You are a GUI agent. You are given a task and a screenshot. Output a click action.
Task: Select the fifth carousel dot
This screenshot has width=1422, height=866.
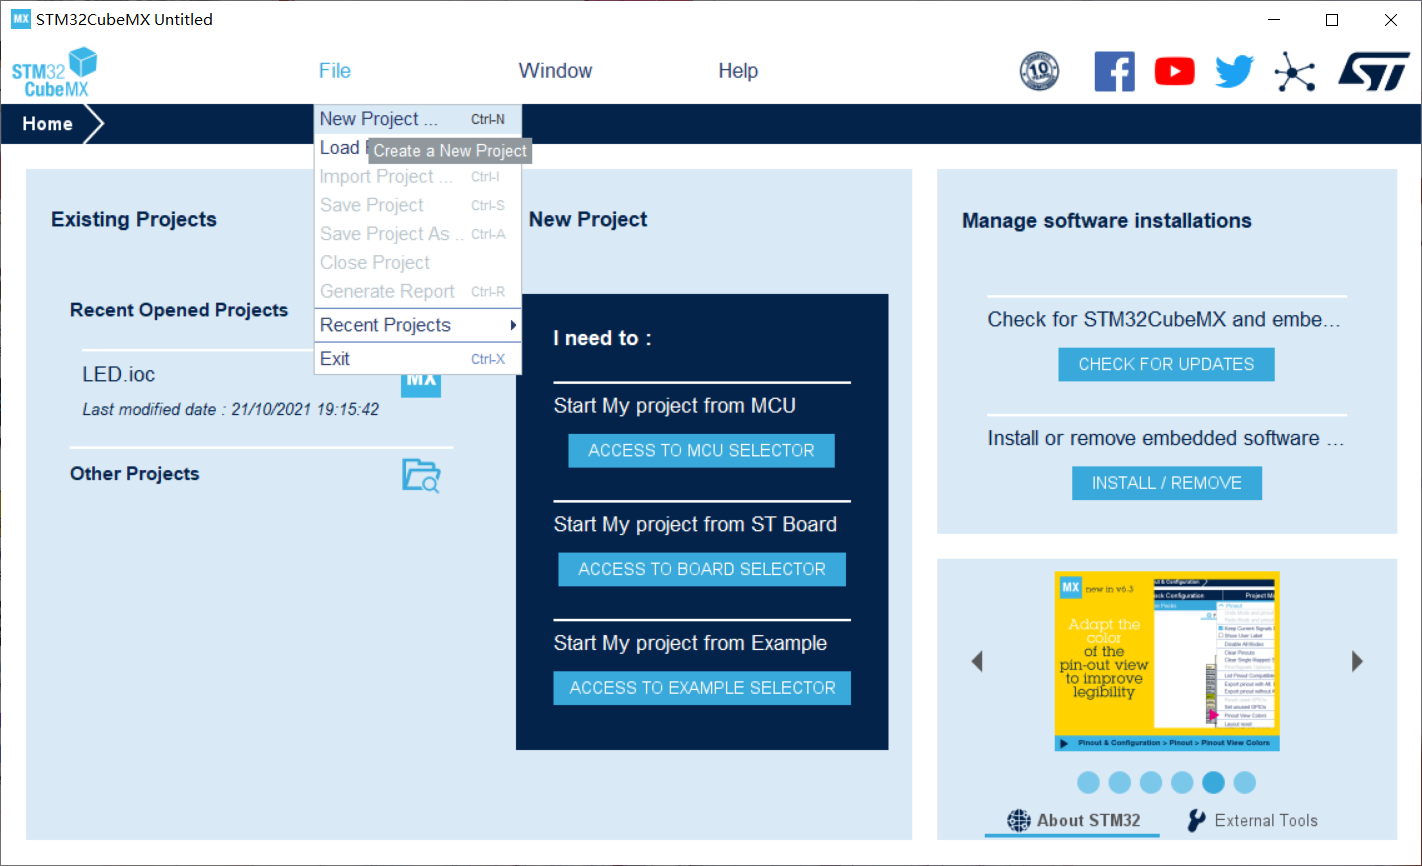pos(1213,782)
